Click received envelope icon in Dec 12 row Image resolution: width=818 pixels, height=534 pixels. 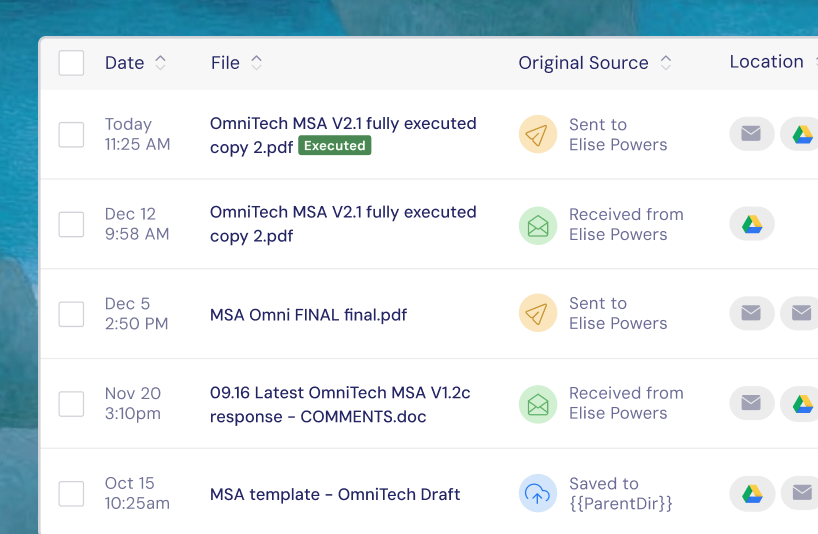[538, 226]
